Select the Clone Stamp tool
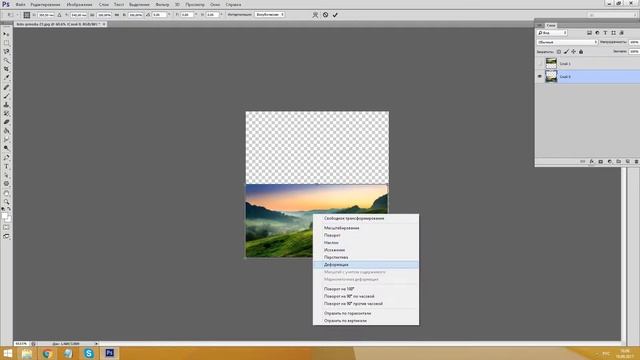 click(x=6, y=104)
